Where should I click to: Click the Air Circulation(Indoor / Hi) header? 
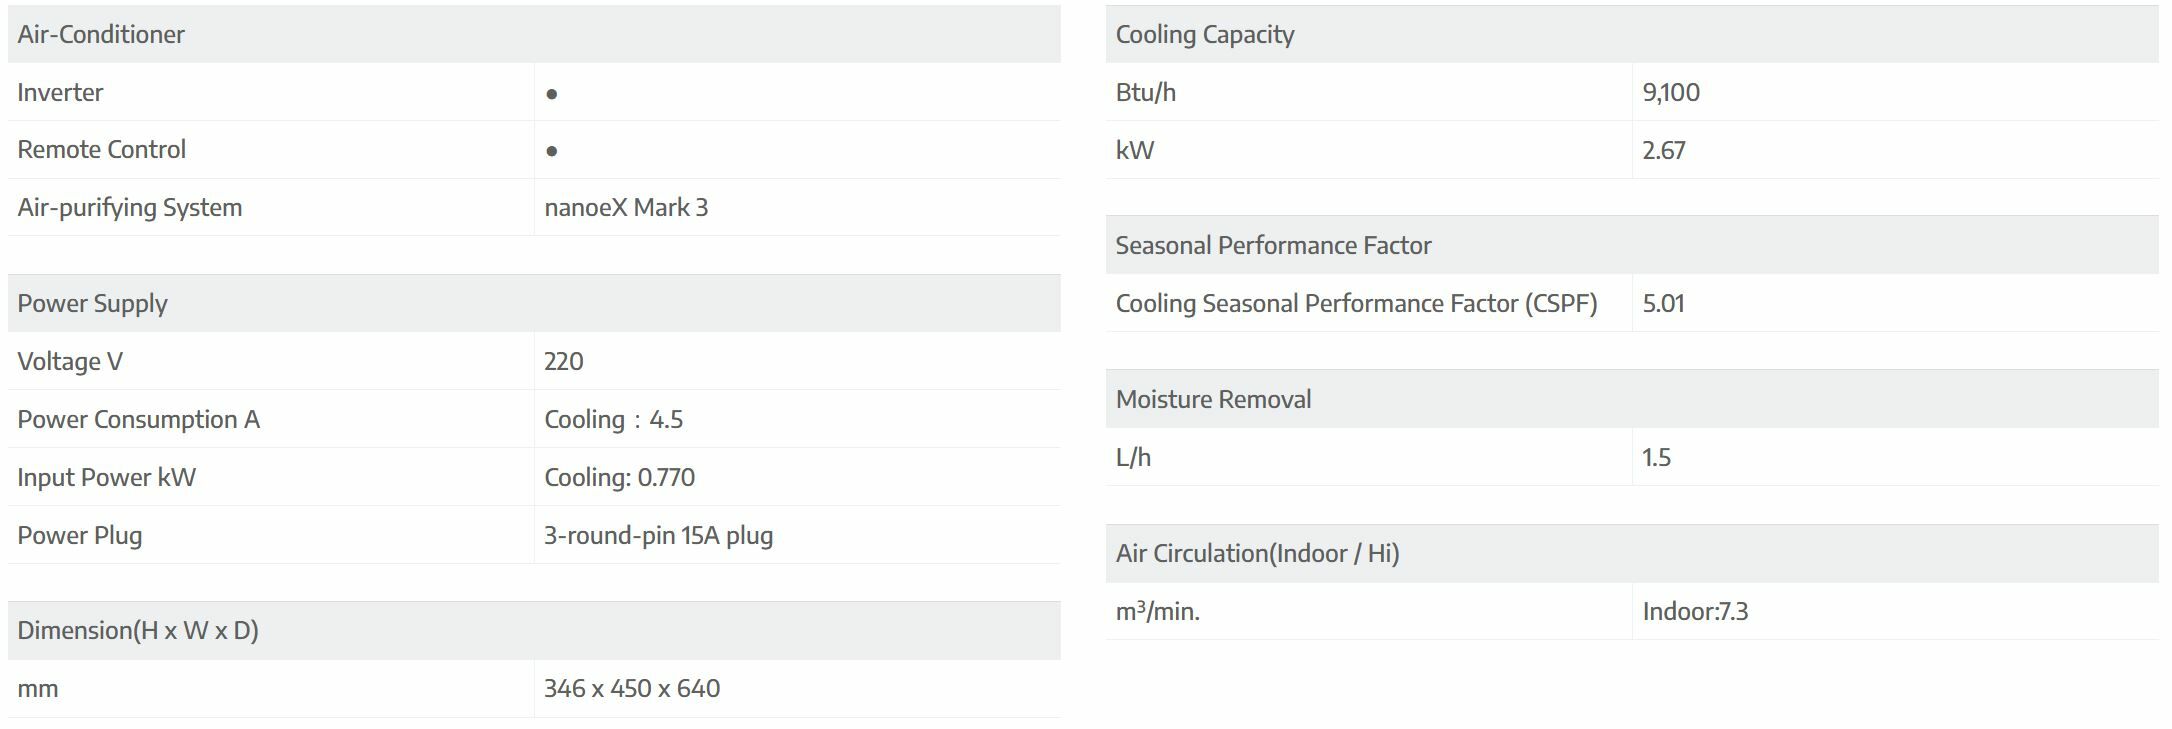[1256, 554]
